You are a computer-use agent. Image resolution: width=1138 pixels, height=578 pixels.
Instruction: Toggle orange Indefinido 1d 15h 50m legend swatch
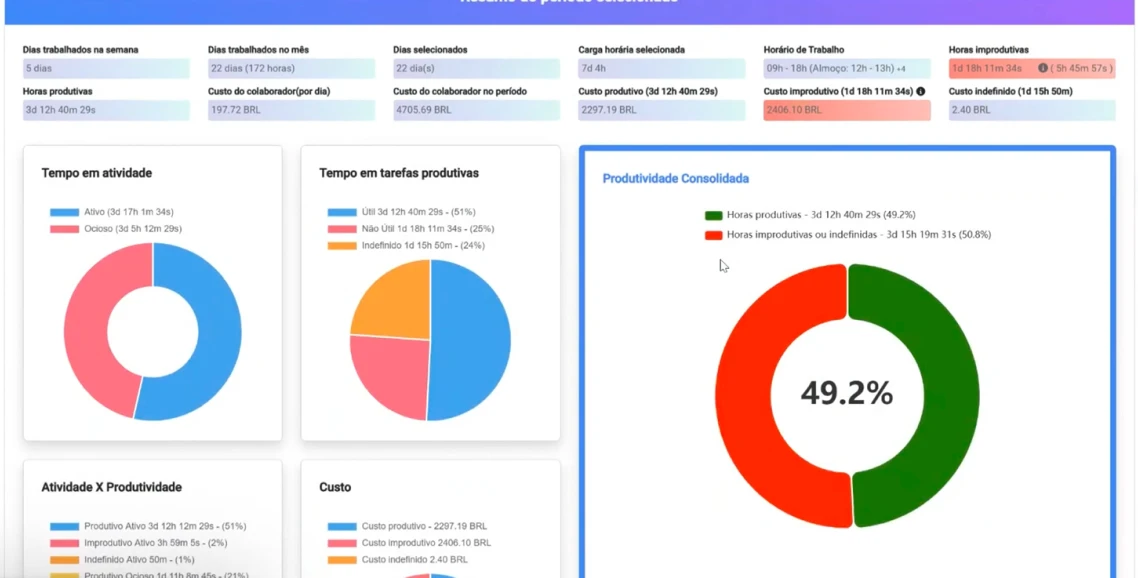[342, 245]
